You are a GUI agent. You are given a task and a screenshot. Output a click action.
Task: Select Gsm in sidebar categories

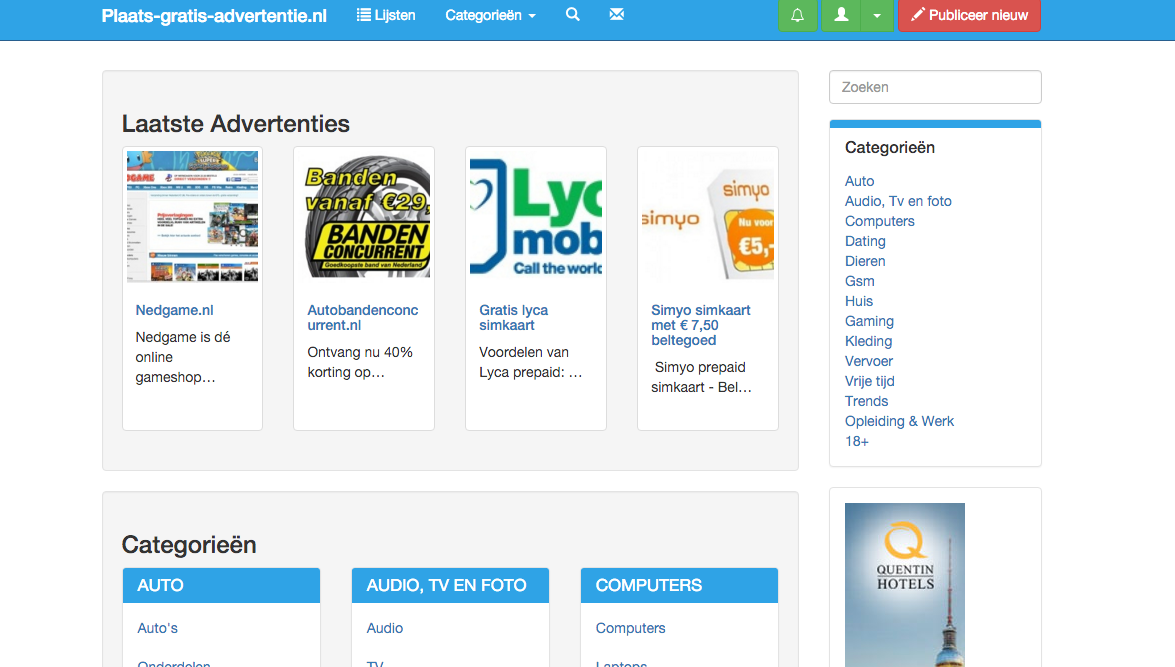pyautogui.click(x=860, y=281)
